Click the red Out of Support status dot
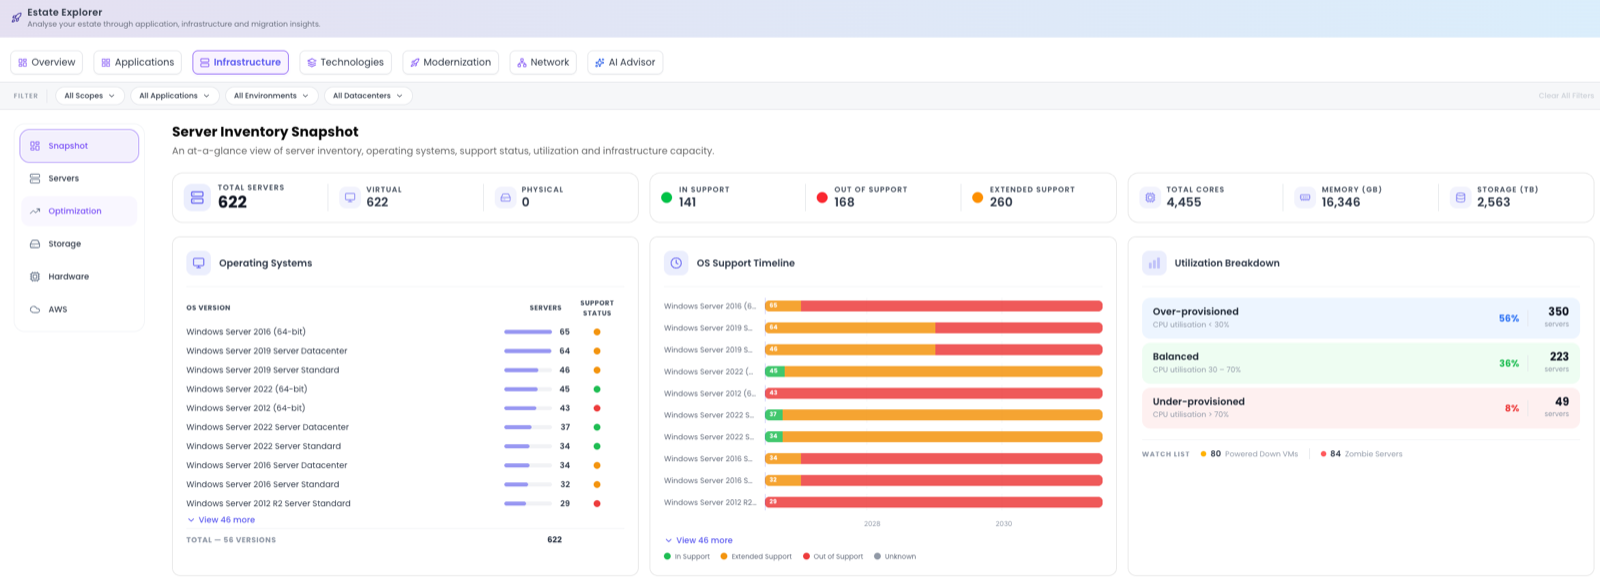 [822, 198]
